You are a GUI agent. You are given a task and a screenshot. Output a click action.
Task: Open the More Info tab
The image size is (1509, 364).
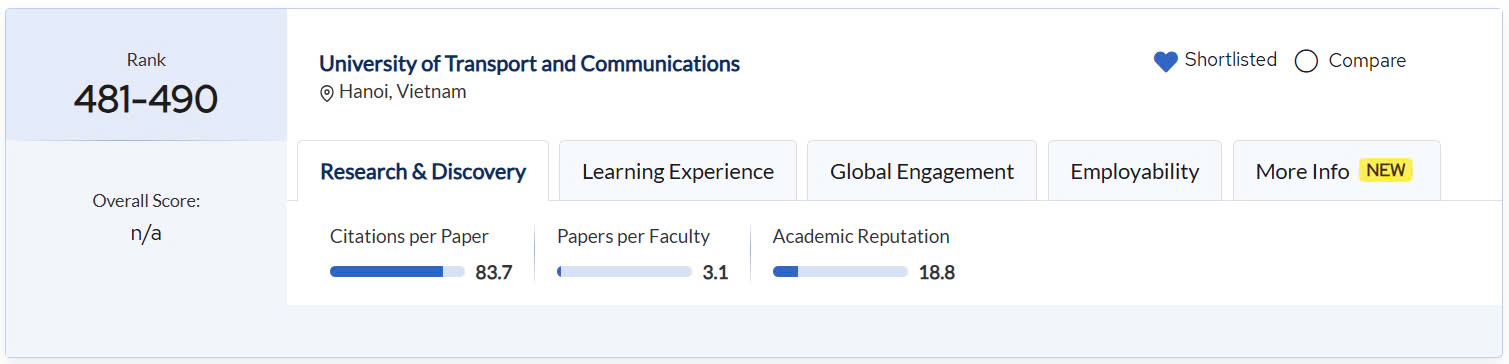(1336, 171)
